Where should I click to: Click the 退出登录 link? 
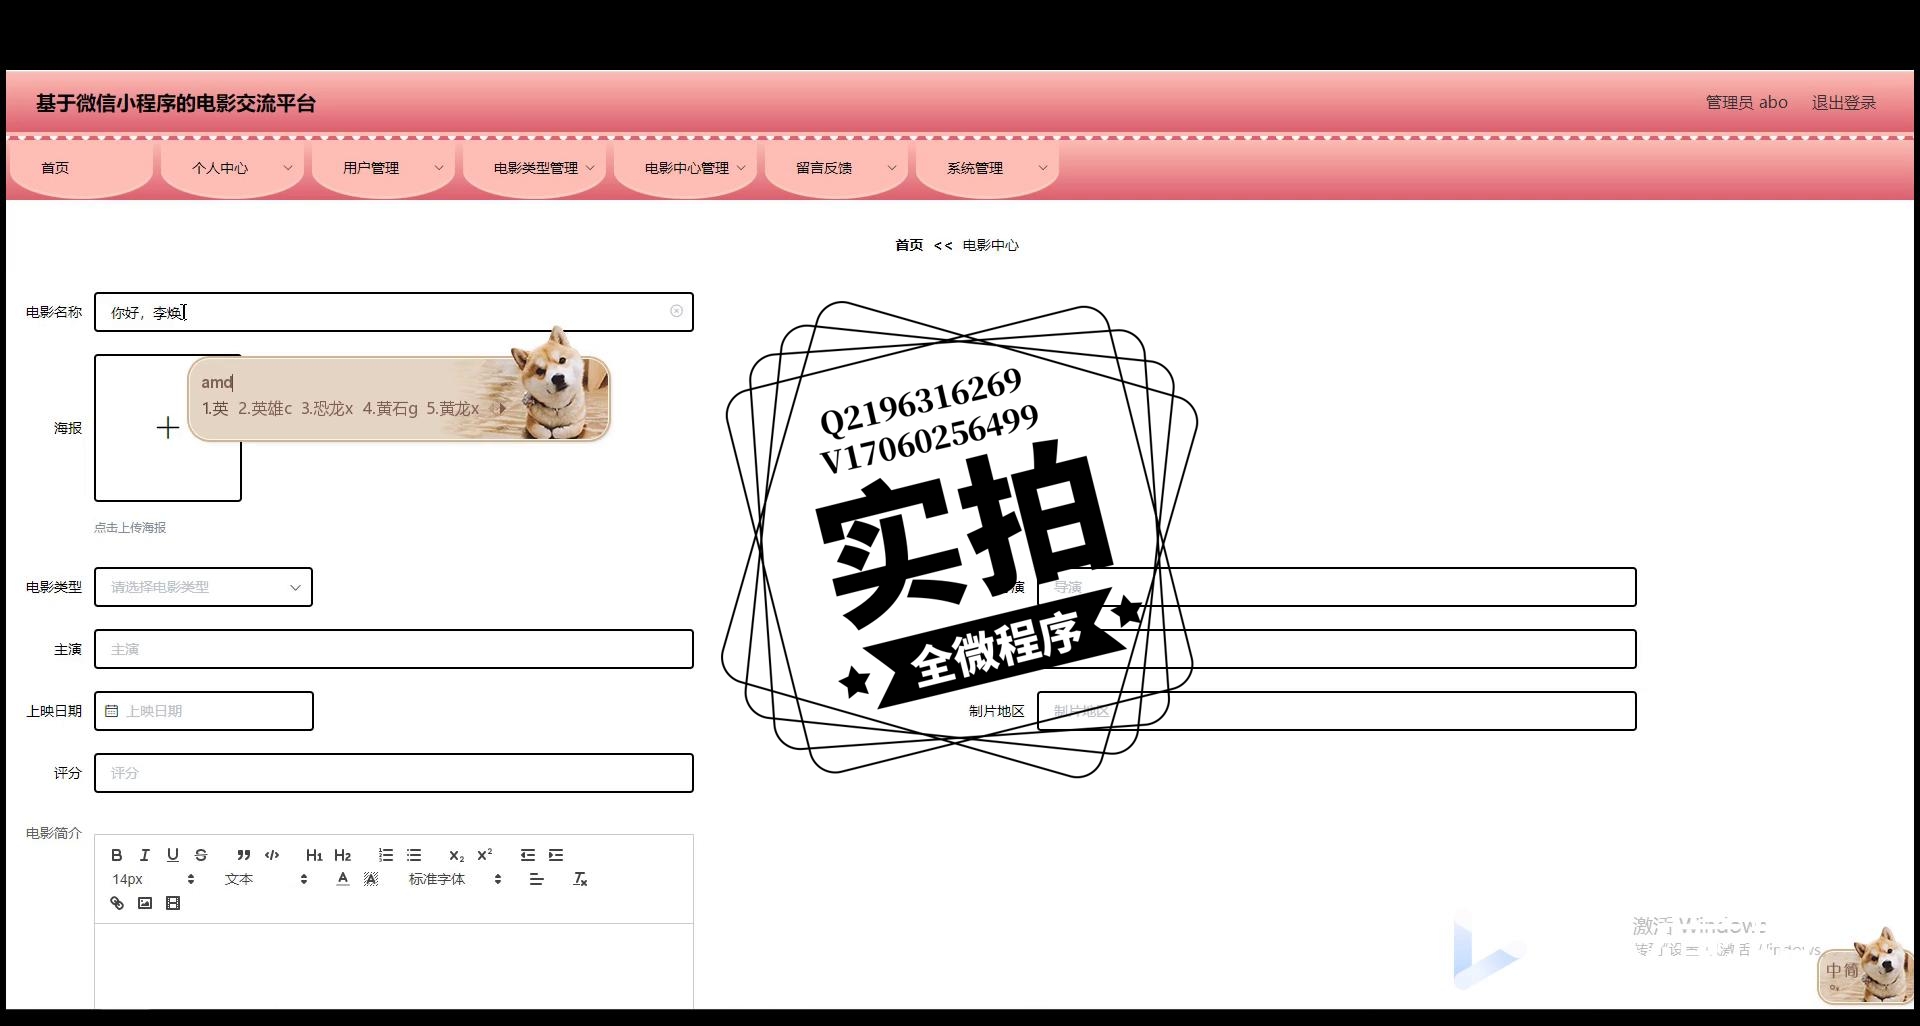coord(1844,102)
